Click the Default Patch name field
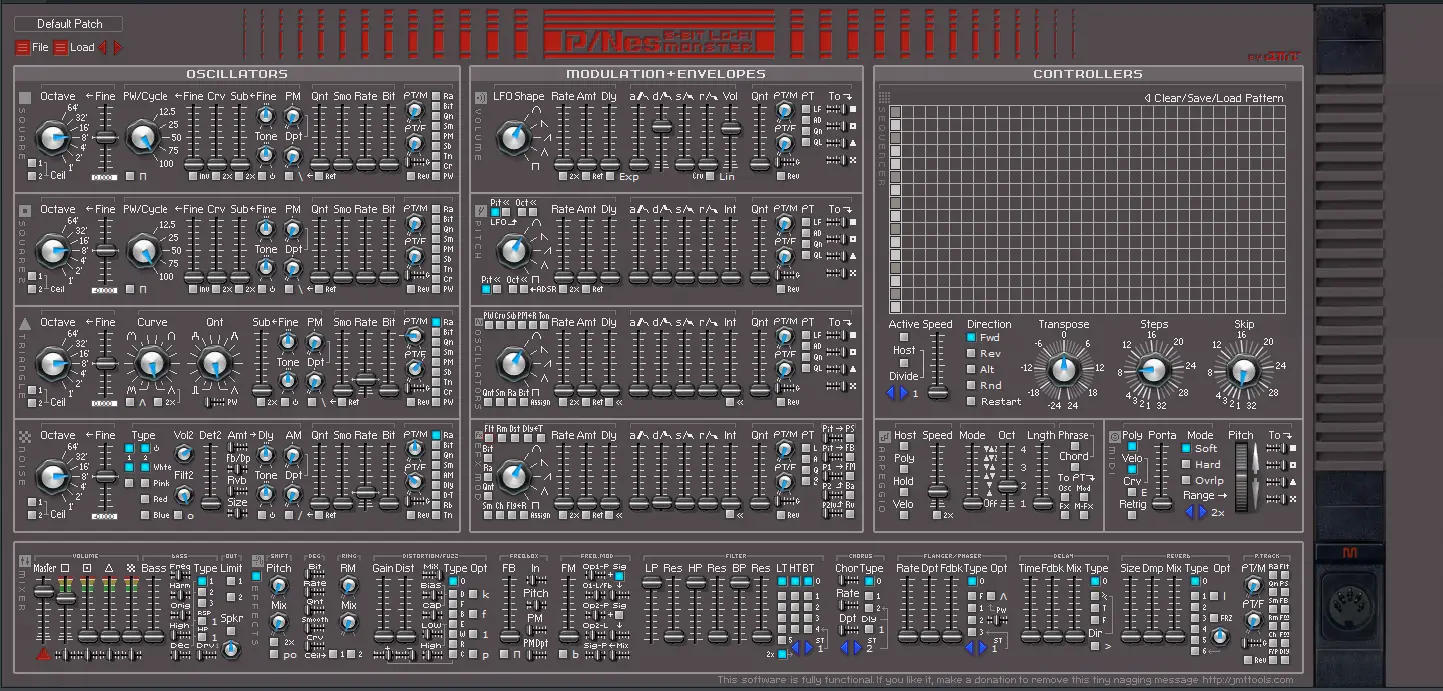The width and height of the screenshot is (1443, 691). (69, 23)
